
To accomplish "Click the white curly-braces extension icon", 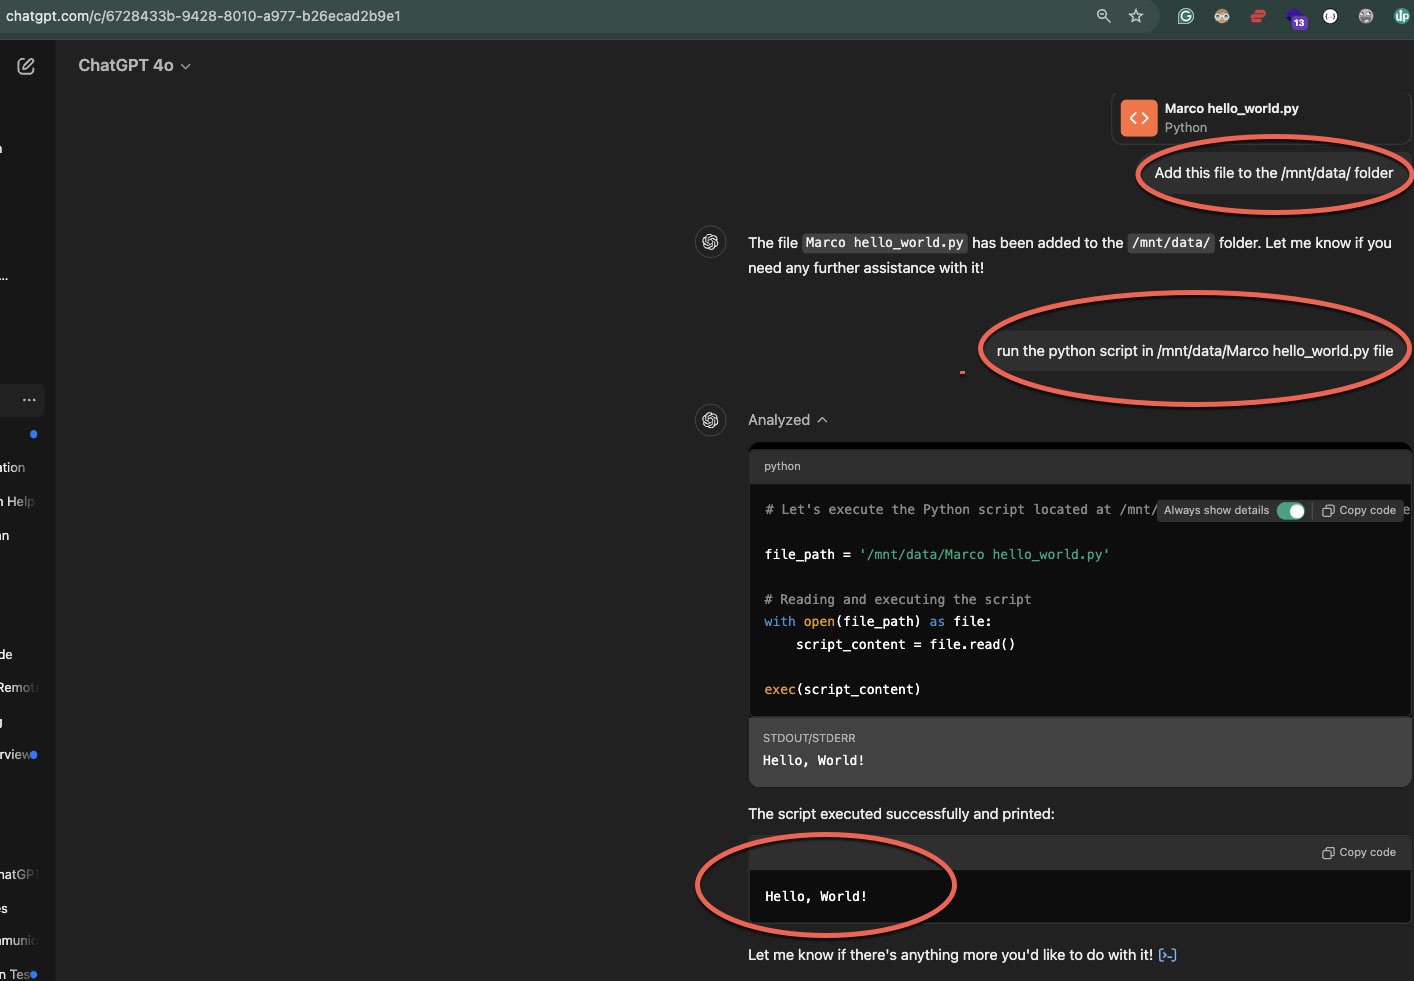I will click(x=1329, y=16).
